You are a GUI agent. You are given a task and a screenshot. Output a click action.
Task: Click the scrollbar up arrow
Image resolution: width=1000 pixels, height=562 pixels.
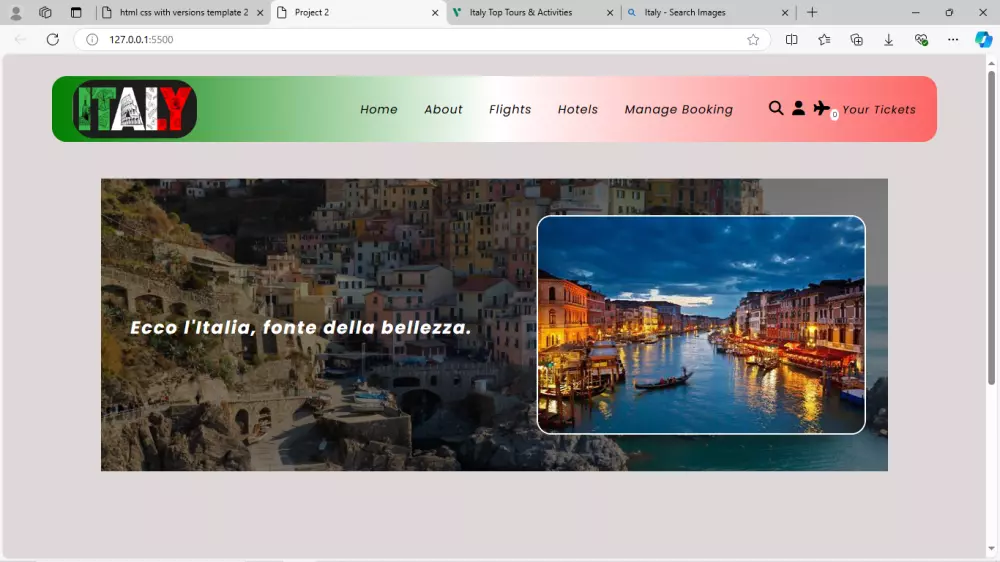991,63
